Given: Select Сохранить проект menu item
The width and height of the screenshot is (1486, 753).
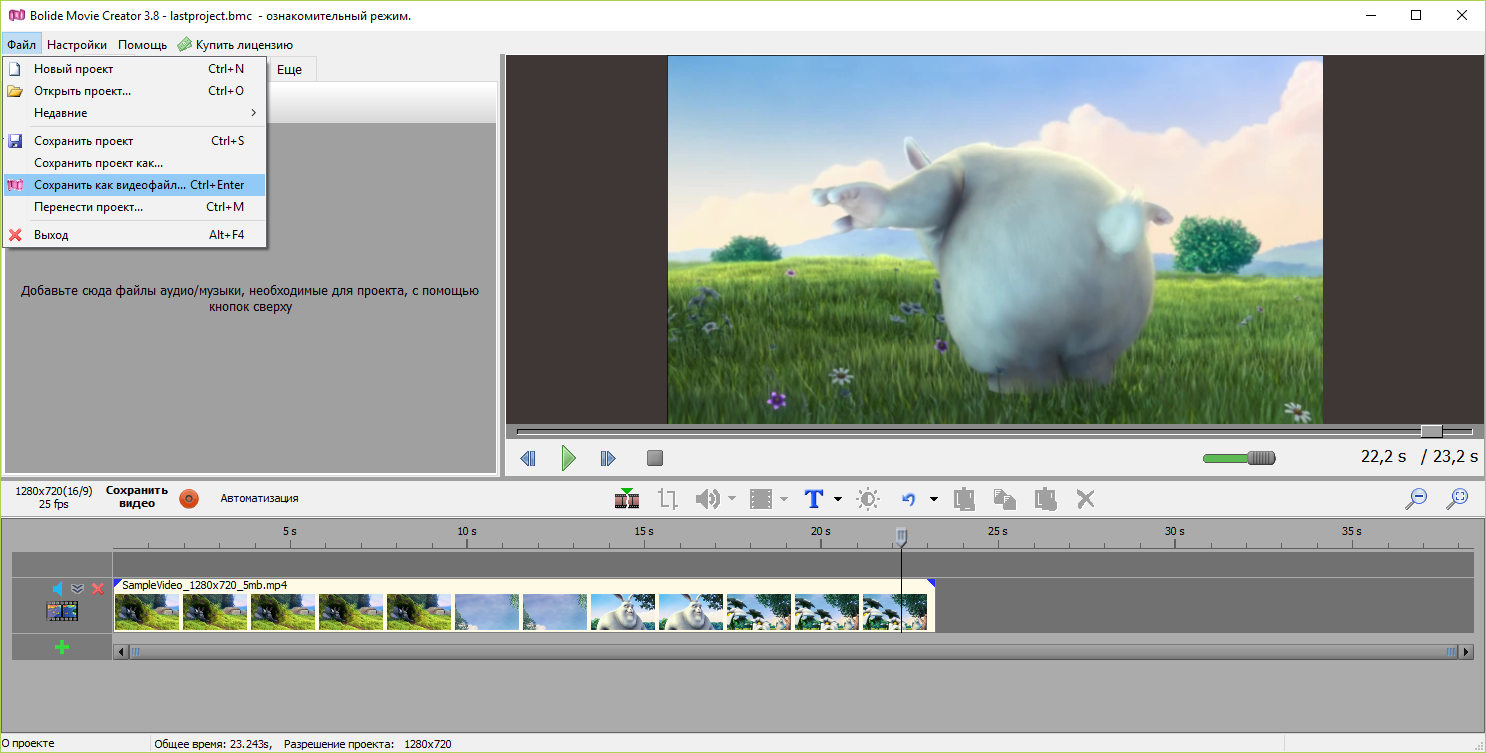Looking at the screenshot, I should [134, 141].
